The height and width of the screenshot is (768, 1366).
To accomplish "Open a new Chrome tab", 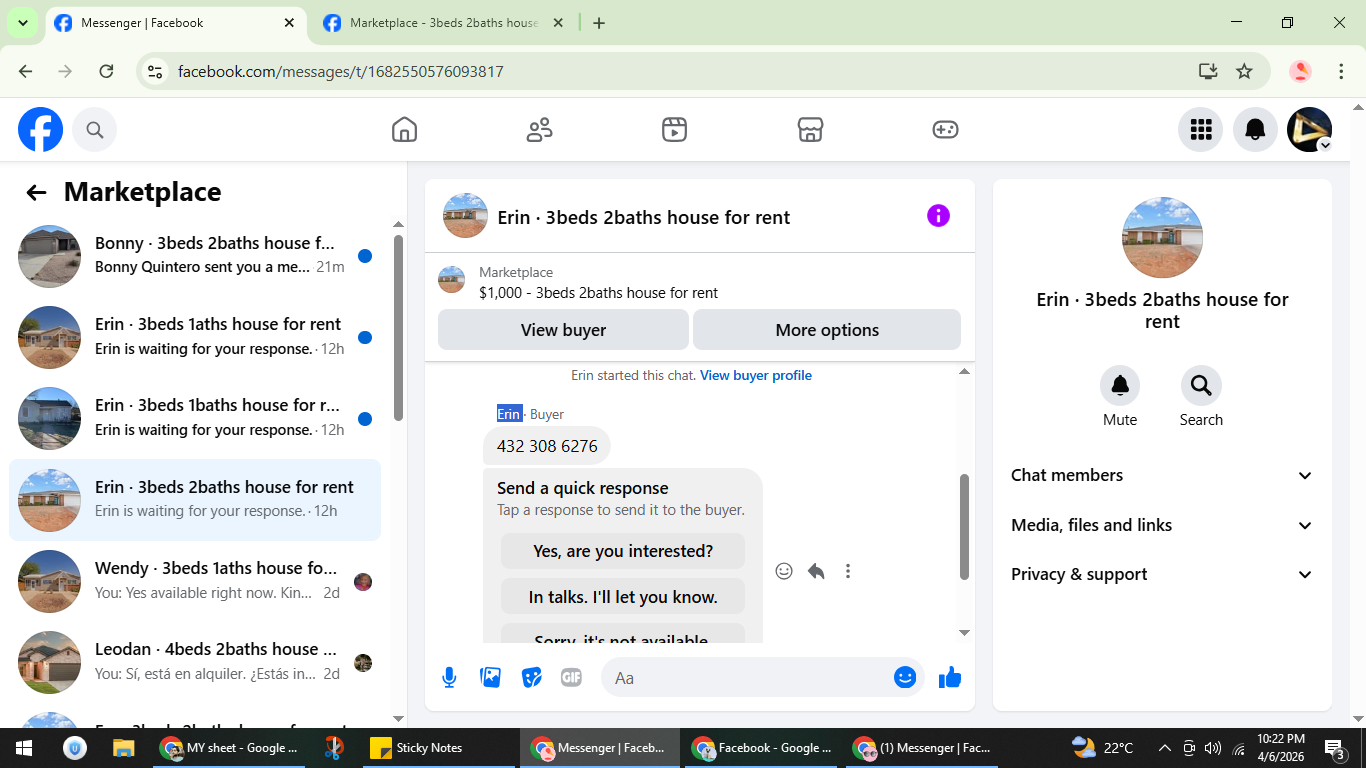I will (x=599, y=23).
